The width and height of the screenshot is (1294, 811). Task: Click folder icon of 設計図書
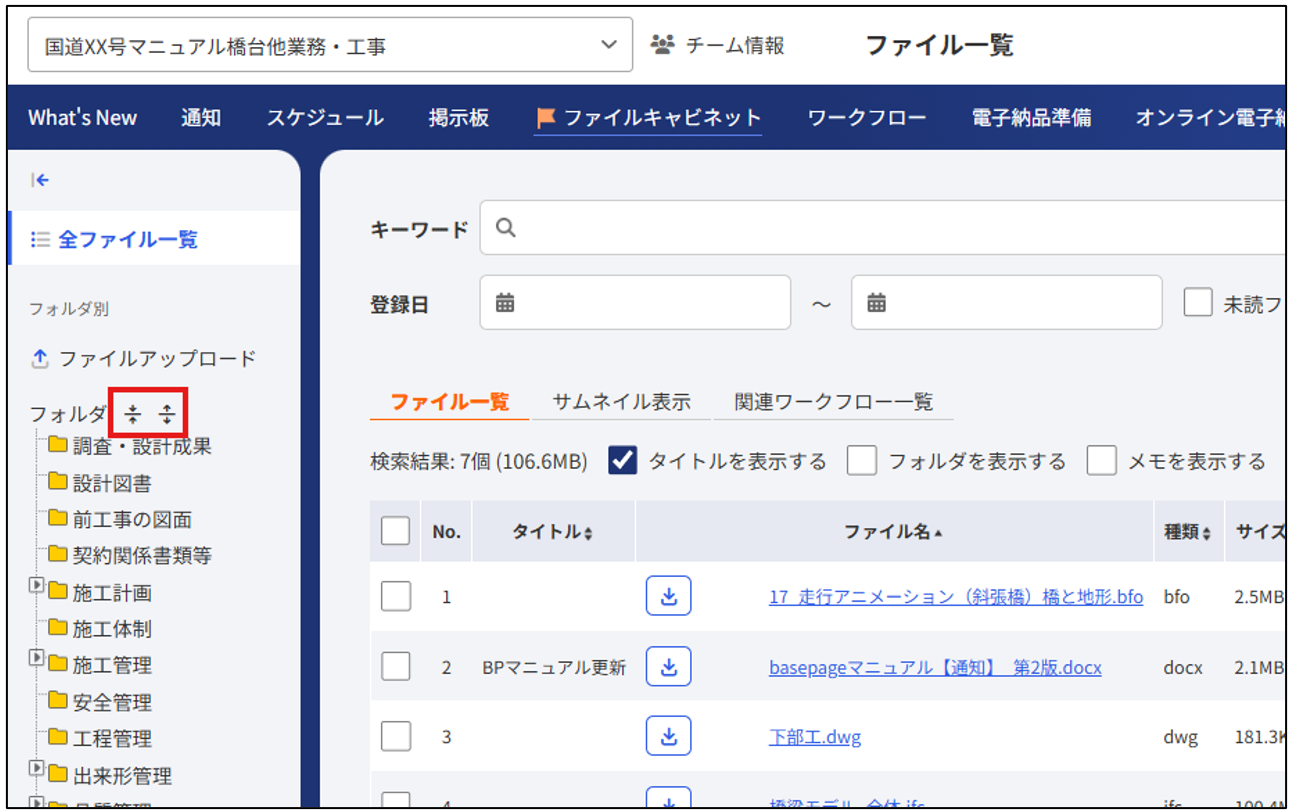click(x=58, y=482)
